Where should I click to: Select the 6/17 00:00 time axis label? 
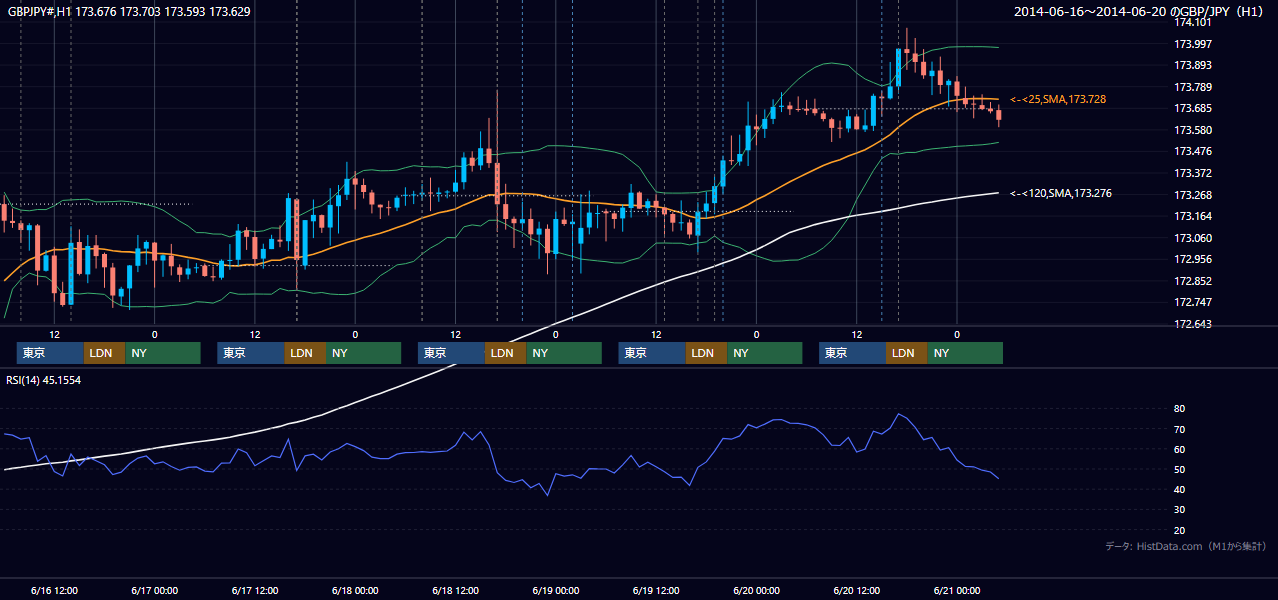pyautogui.click(x=155, y=590)
